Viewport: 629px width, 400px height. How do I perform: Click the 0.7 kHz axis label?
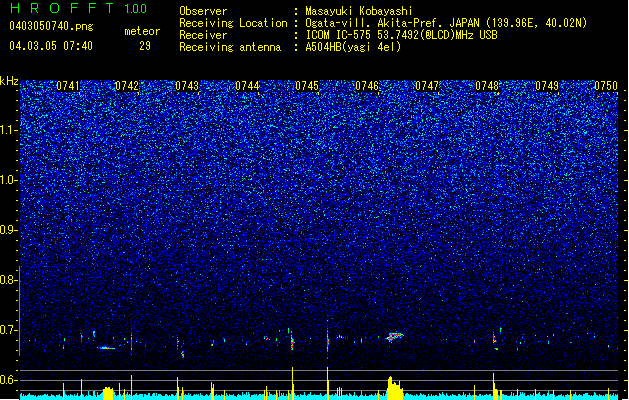(9, 330)
